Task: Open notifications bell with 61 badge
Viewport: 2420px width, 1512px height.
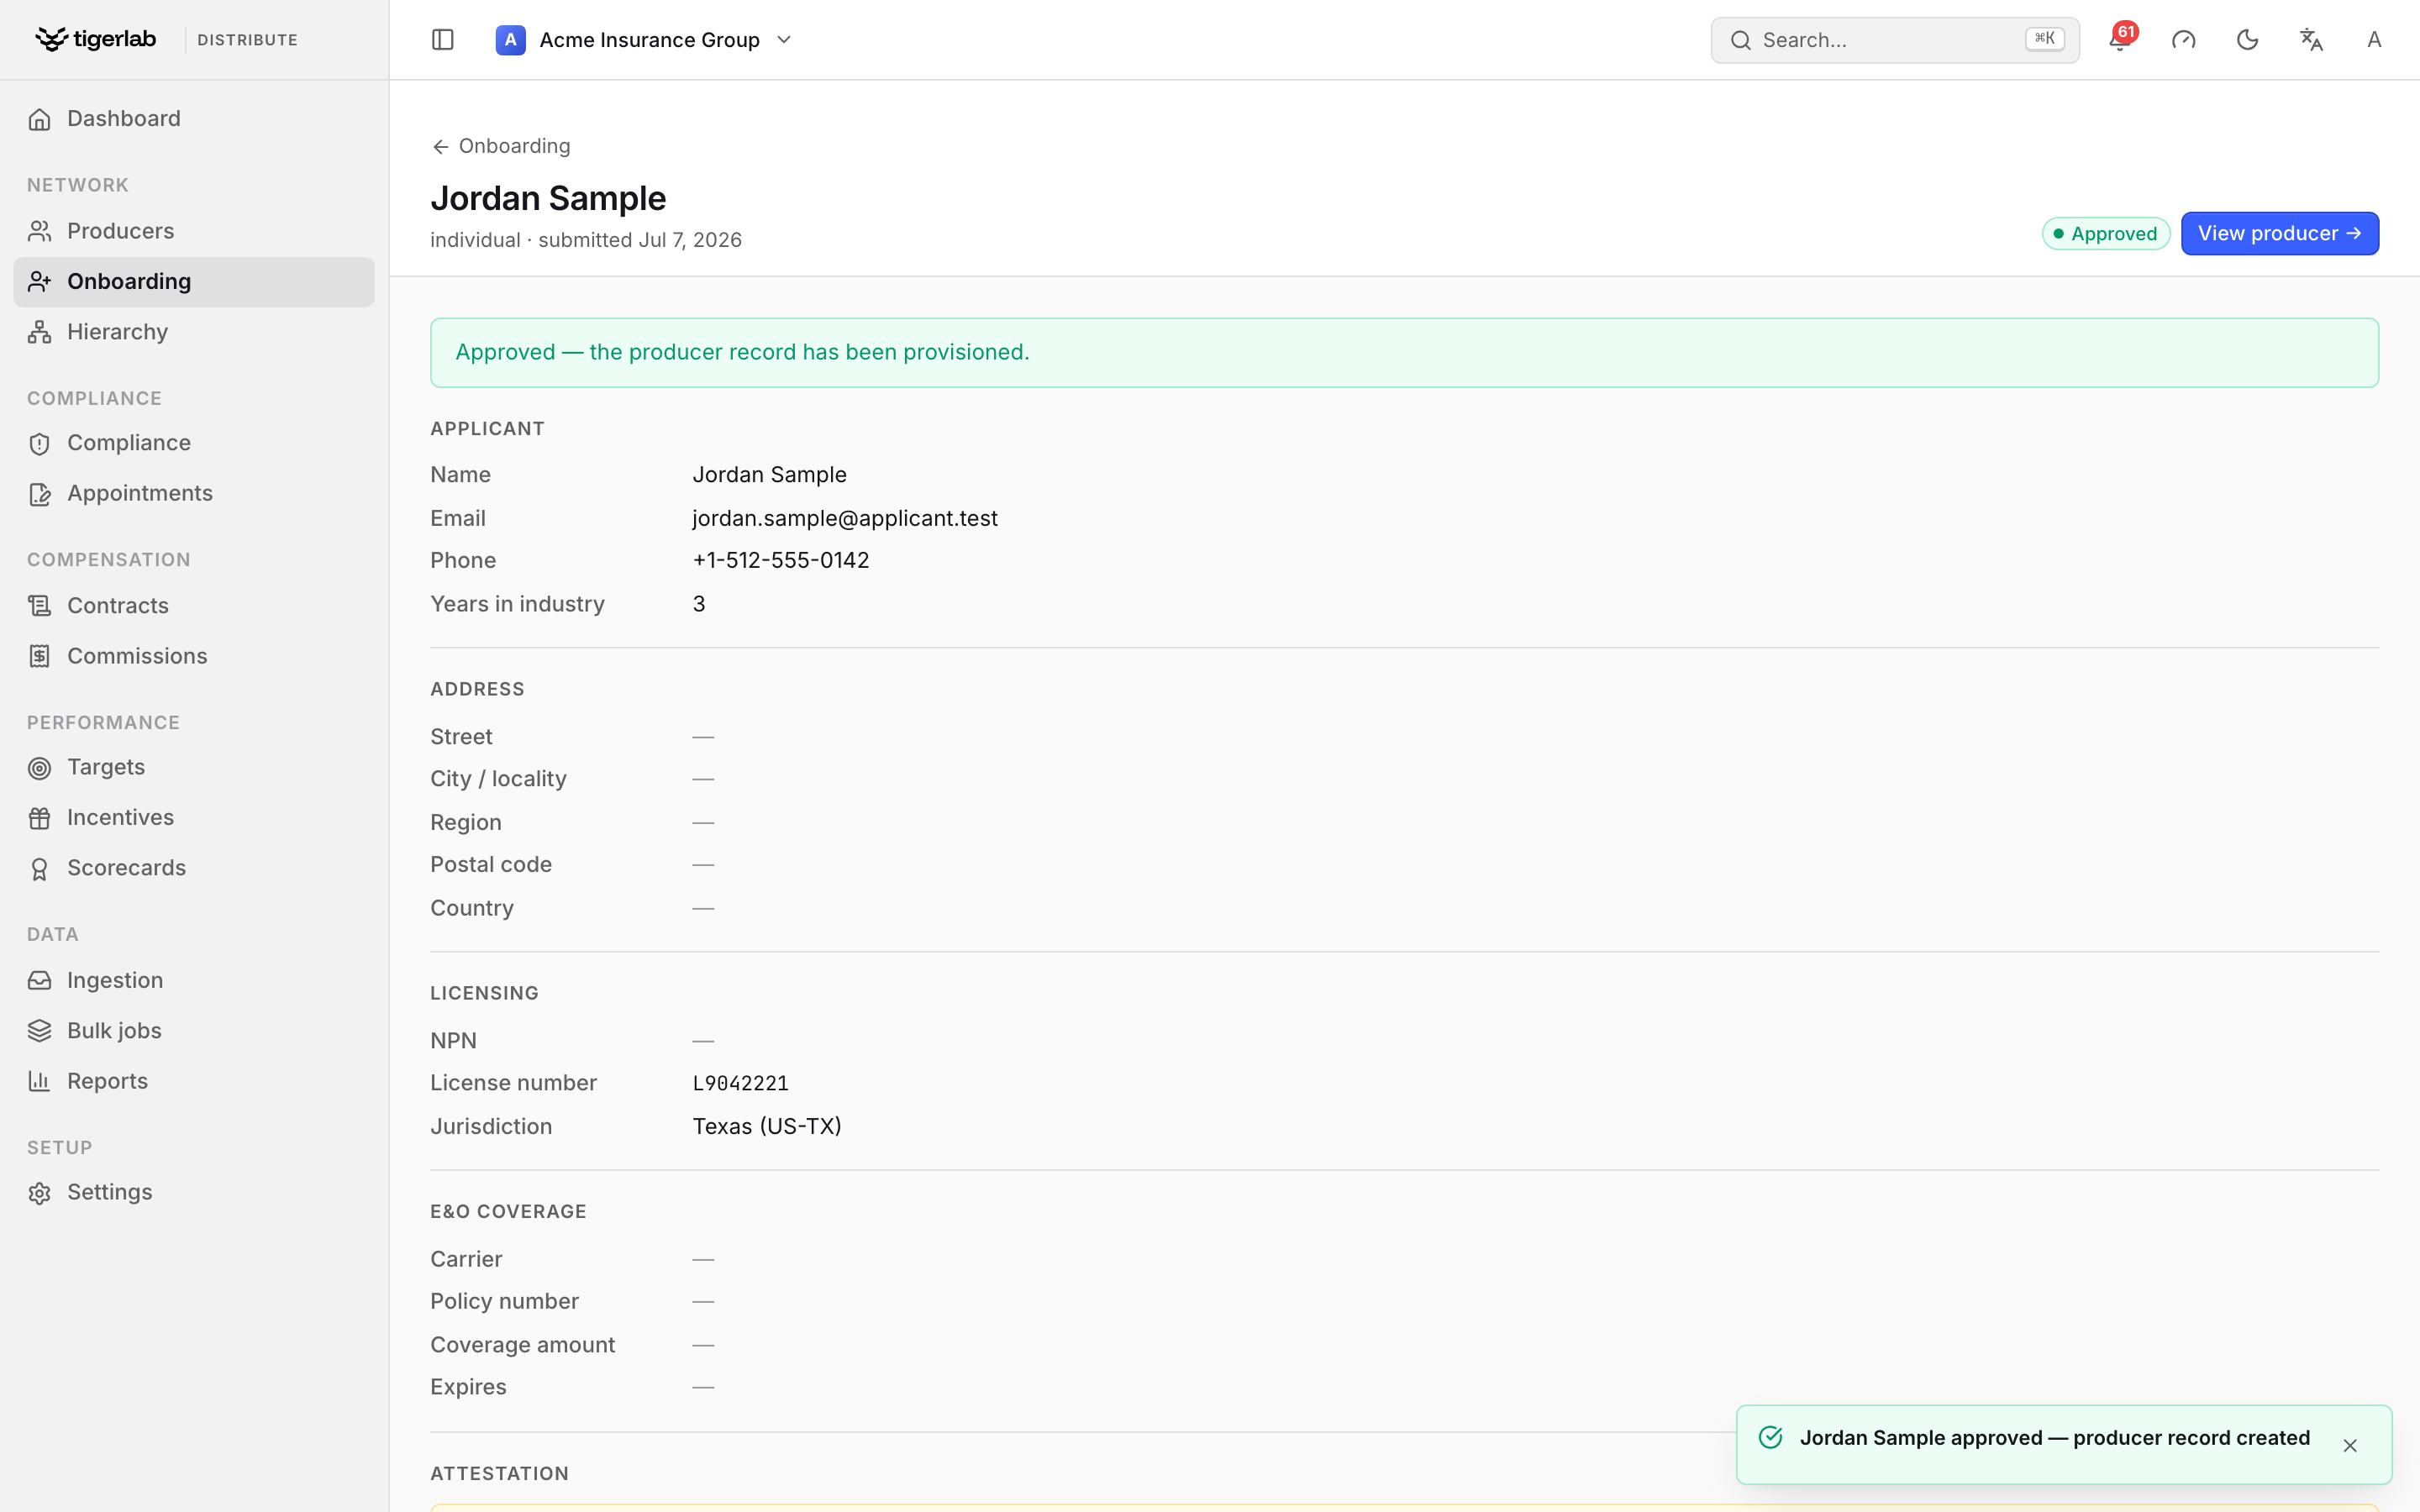Action: (2120, 39)
